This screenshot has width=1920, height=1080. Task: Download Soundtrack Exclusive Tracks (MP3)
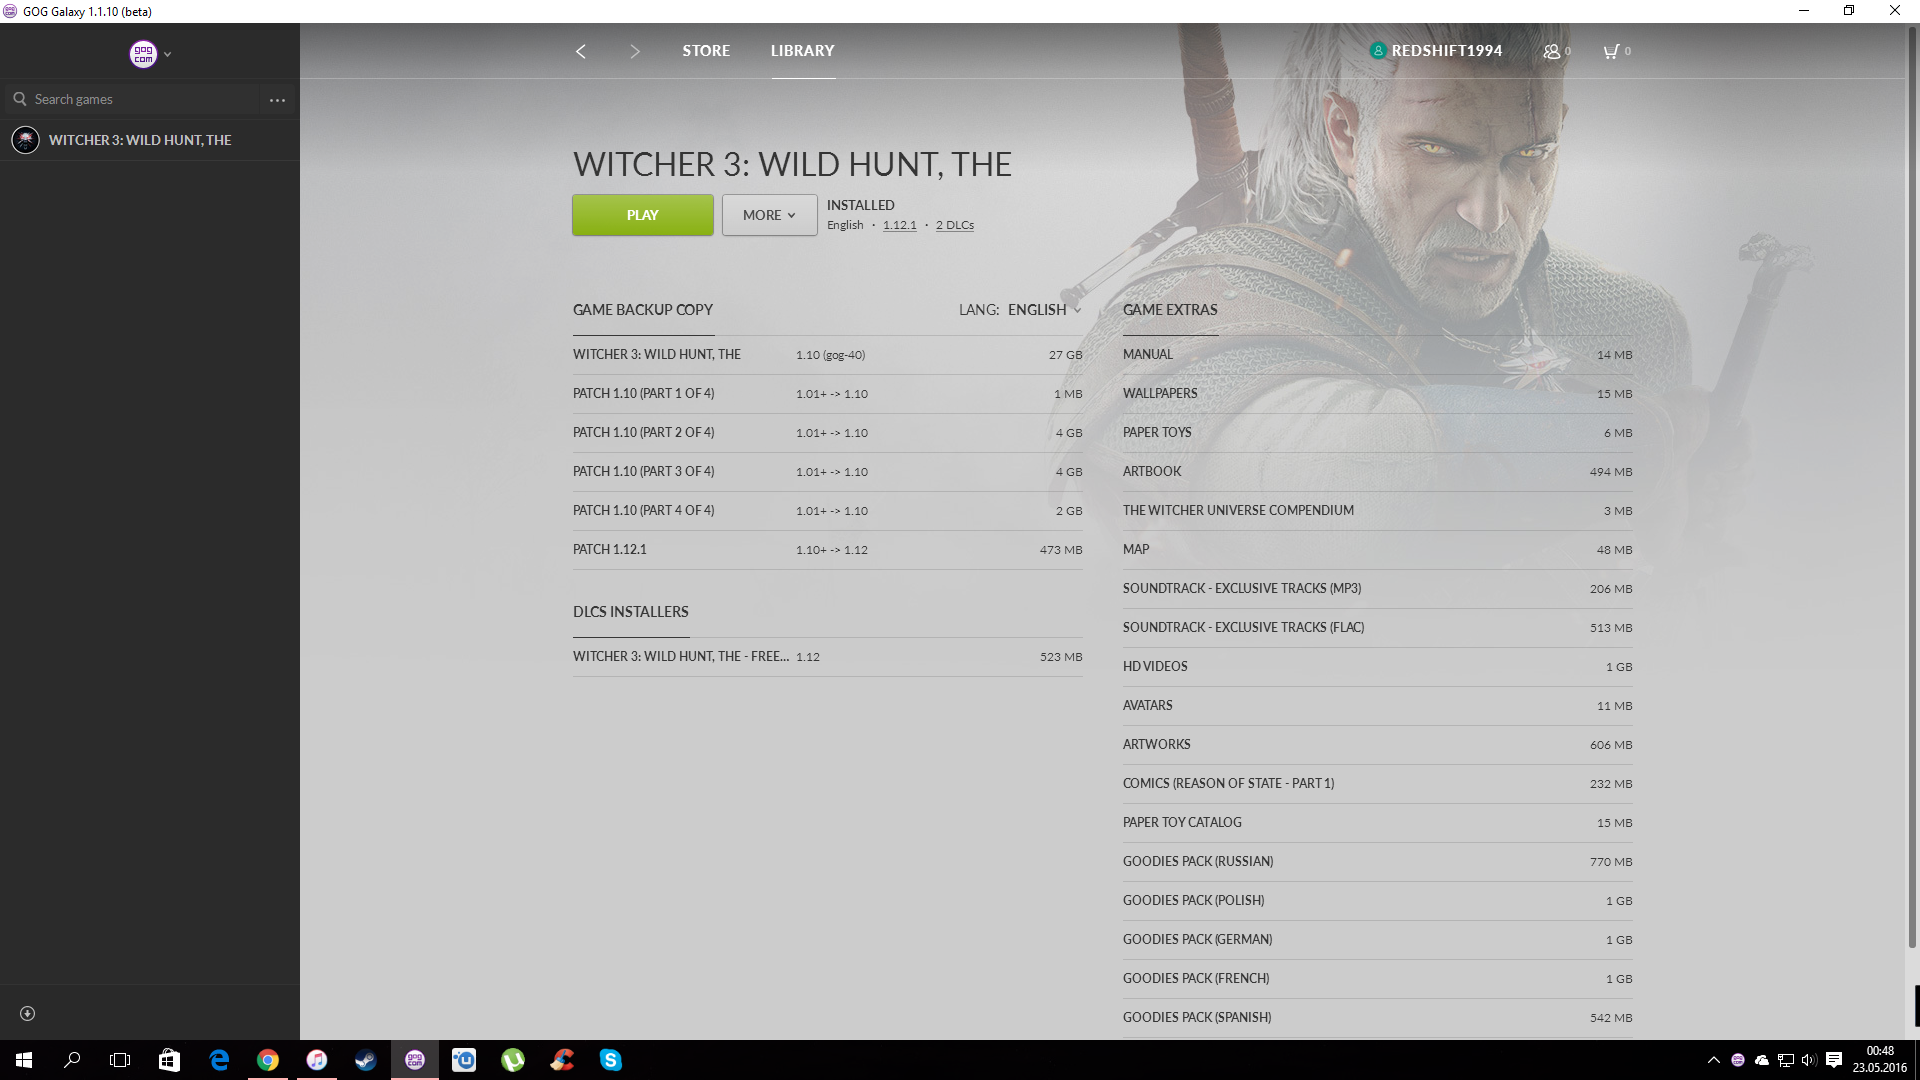click(1377, 589)
